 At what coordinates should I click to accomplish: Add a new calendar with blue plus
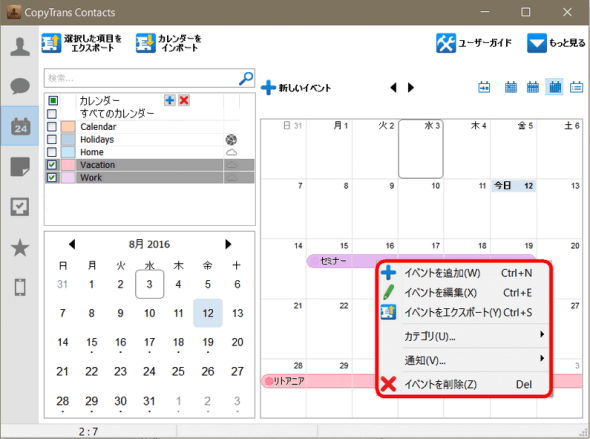[170, 100]
